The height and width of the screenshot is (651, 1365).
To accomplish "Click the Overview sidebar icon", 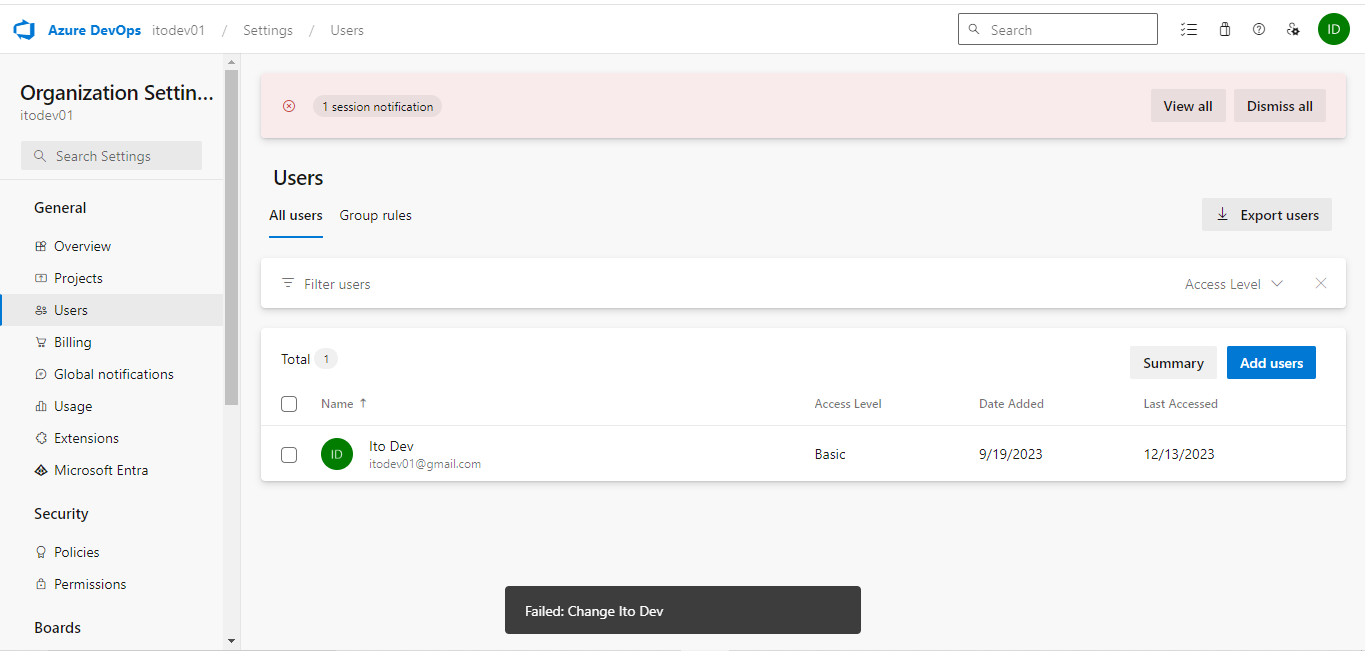I will pos(41,246).
